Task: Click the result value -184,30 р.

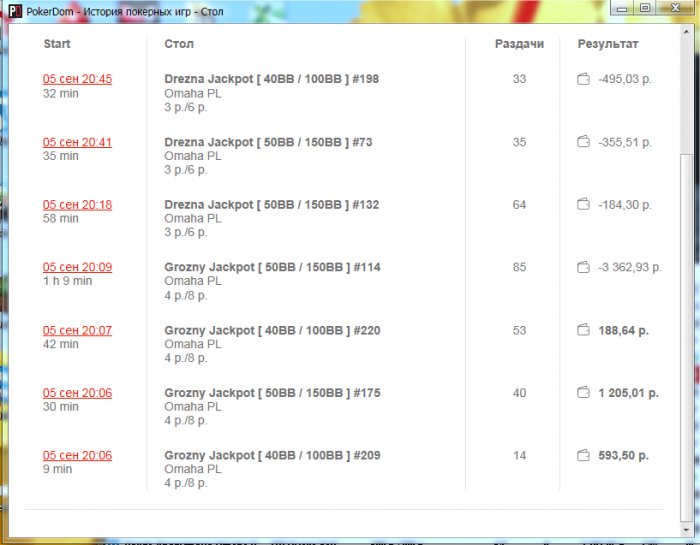Action: tap(625, 204)
